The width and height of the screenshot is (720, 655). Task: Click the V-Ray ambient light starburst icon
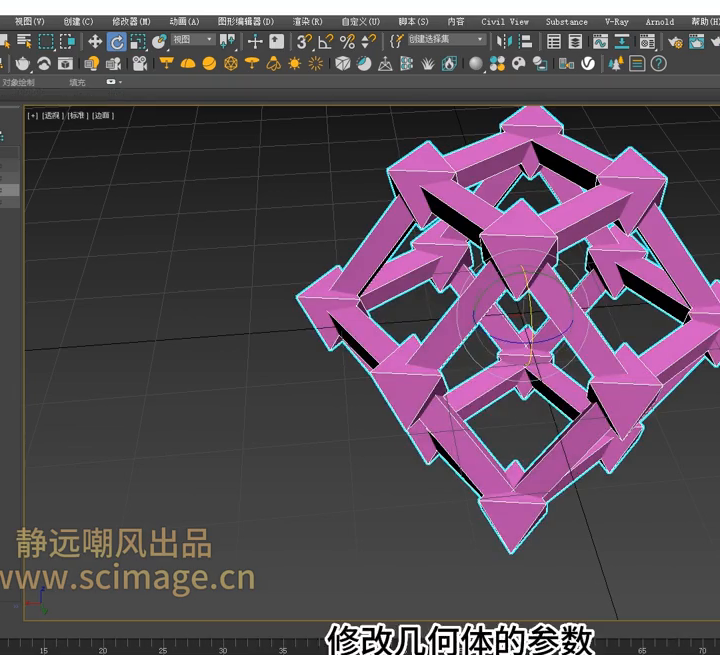point(315,63)
